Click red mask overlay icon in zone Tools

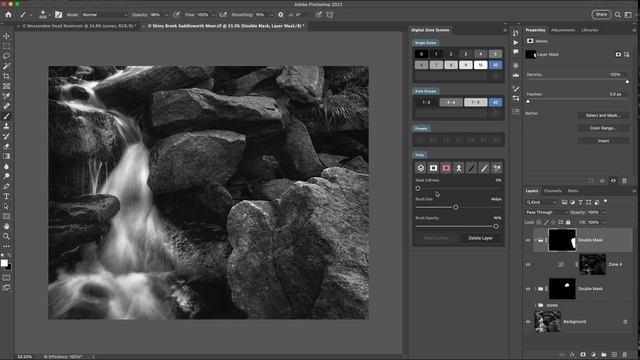pyautogui.click(x=446, y=168)
